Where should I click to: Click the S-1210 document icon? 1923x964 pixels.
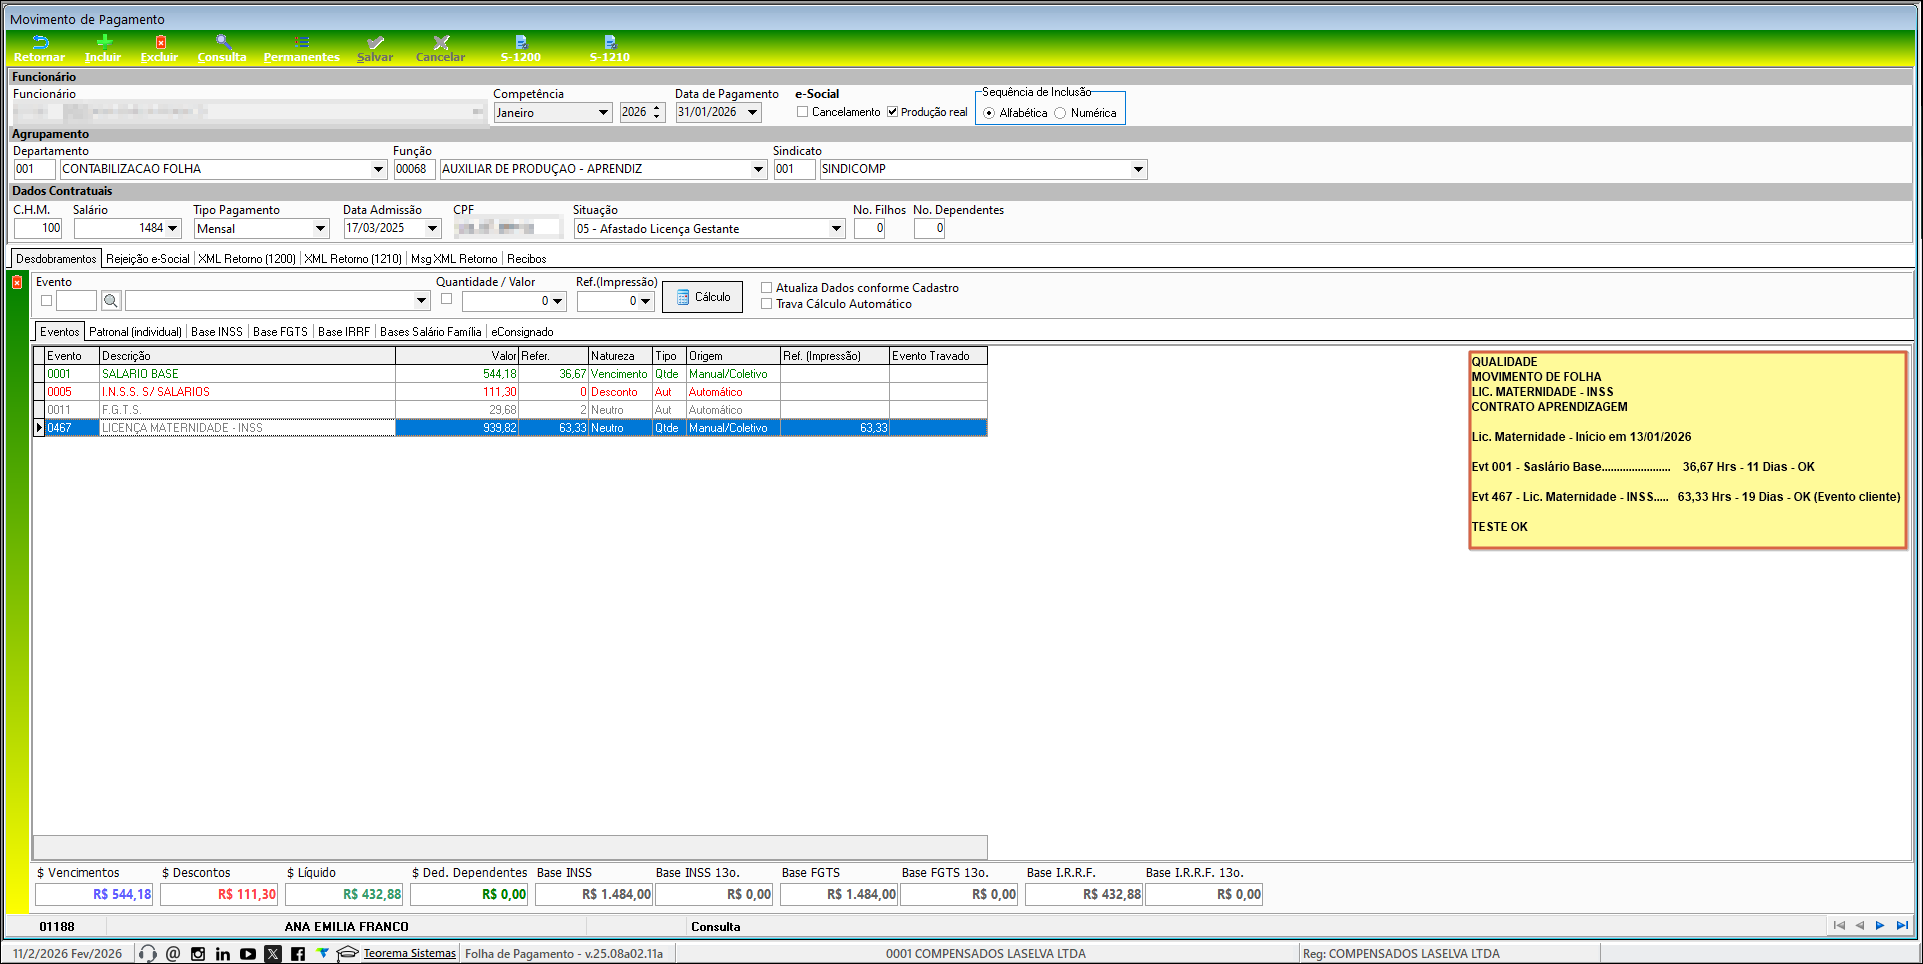[x=610, y=43]
